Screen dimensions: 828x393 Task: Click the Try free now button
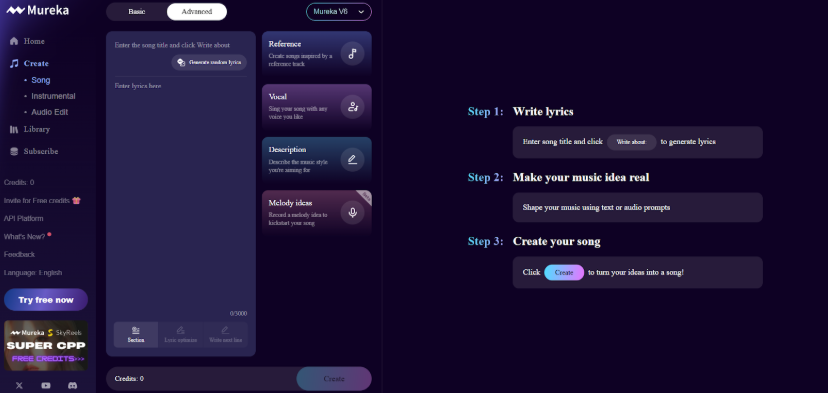tap(46, 300)
